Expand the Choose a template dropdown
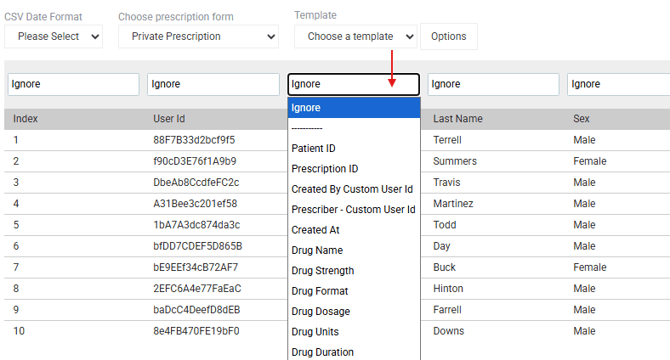This screenshot has width=670, height=360. click(356, 36)
